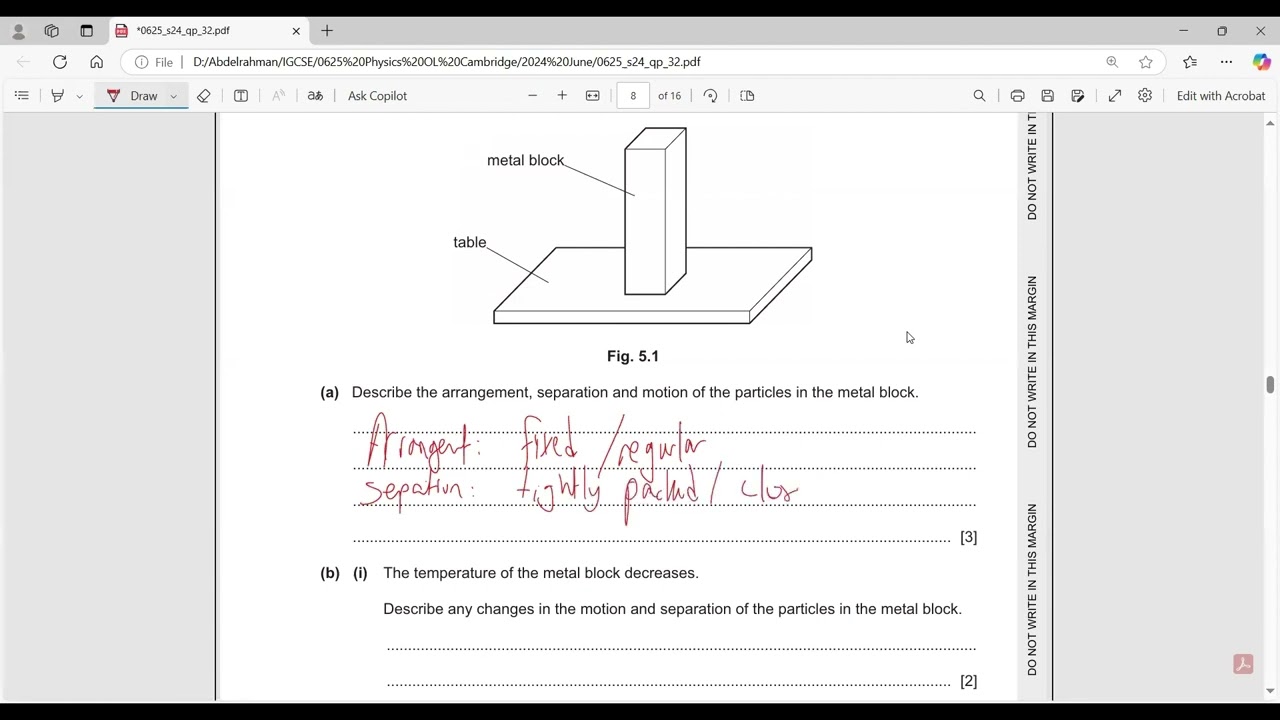Close the 0625_s24_qp_32.pdf tab
Viewport: 1280px width, 720px height.
(296, 31)
